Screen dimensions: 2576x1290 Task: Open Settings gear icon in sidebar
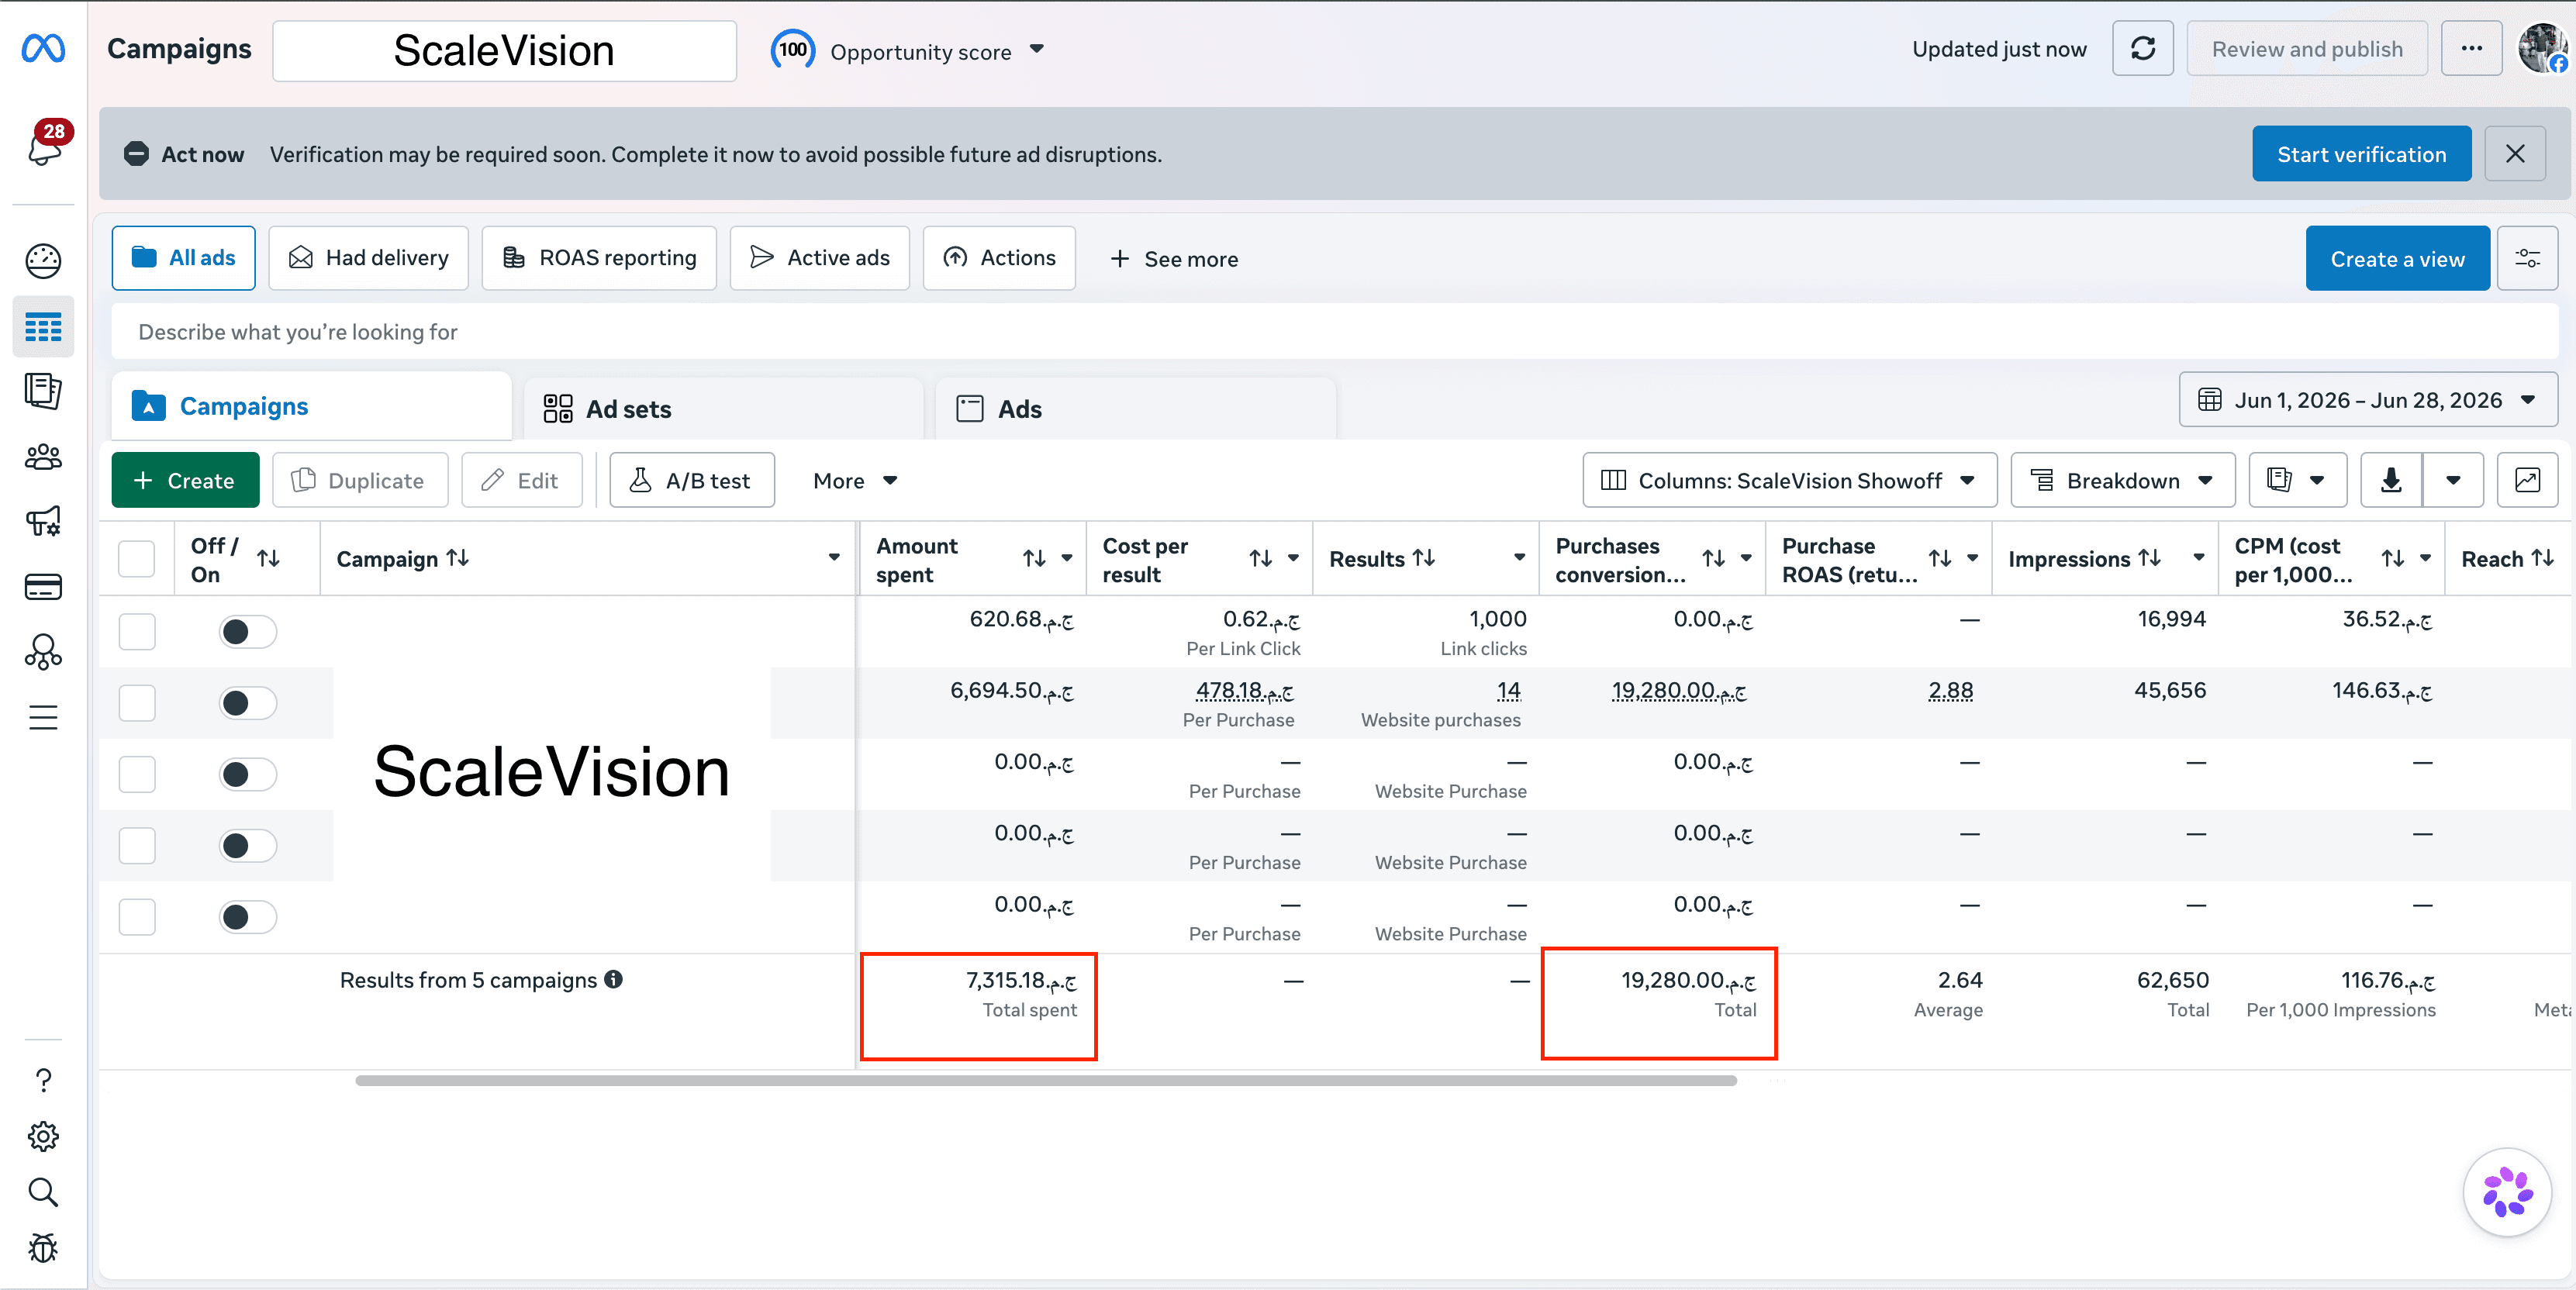pos(43,1137)
